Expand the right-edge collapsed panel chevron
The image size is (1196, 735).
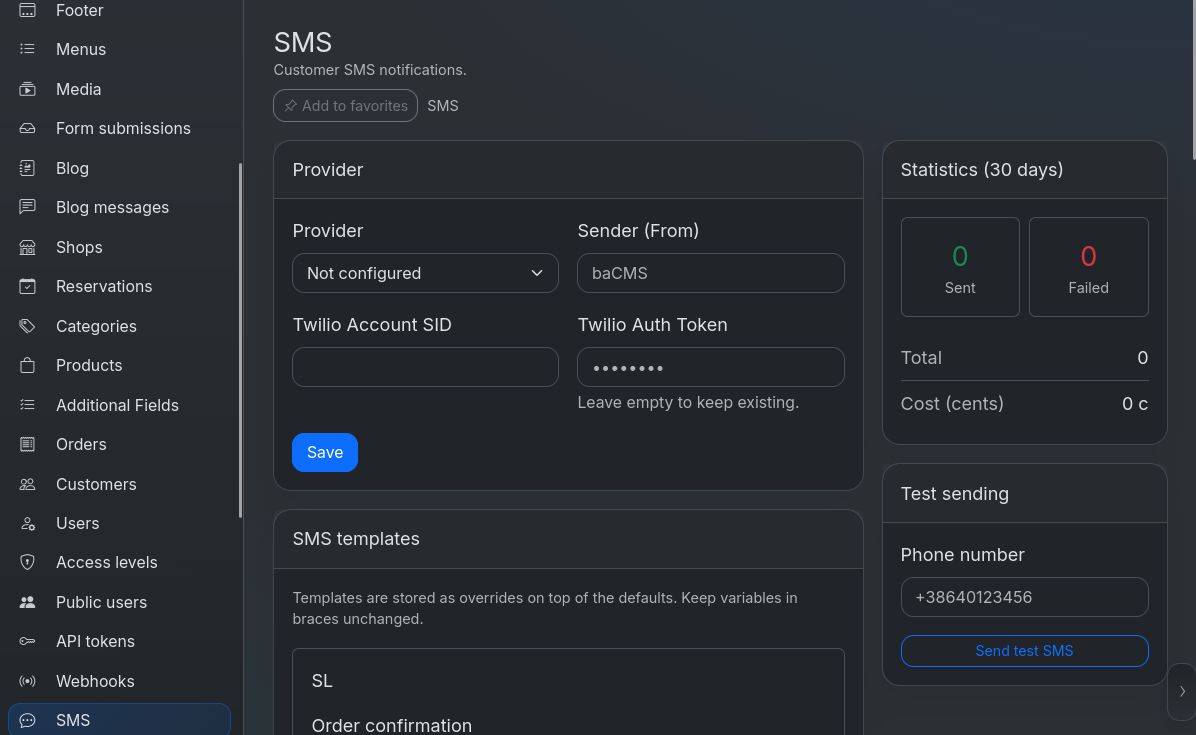pos(1182,692)
